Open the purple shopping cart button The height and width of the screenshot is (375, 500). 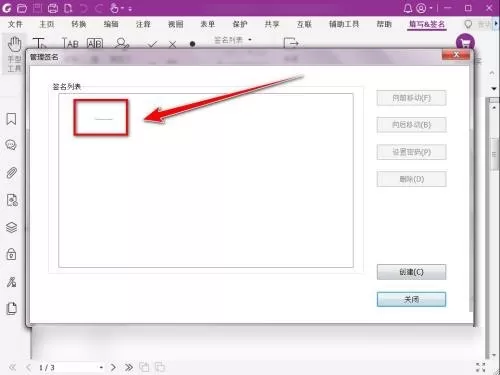click(465, 43)
